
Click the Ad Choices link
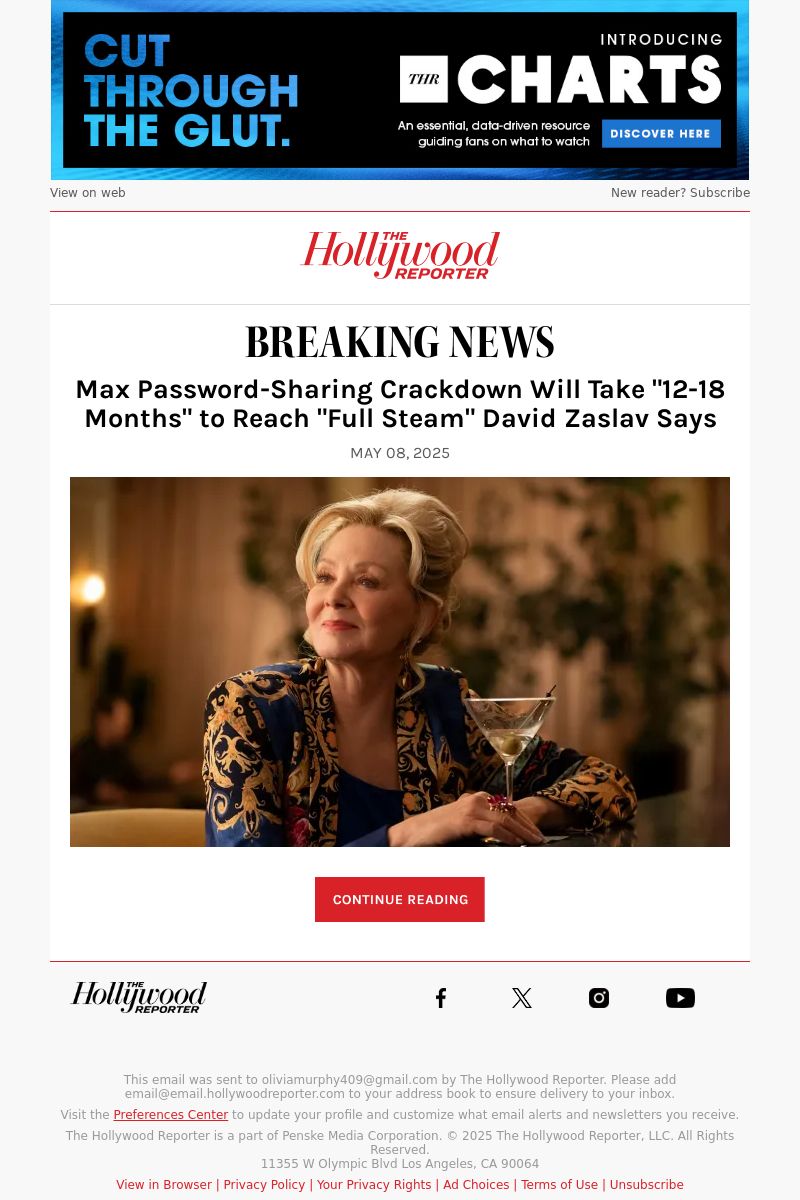coord(476,1185)
